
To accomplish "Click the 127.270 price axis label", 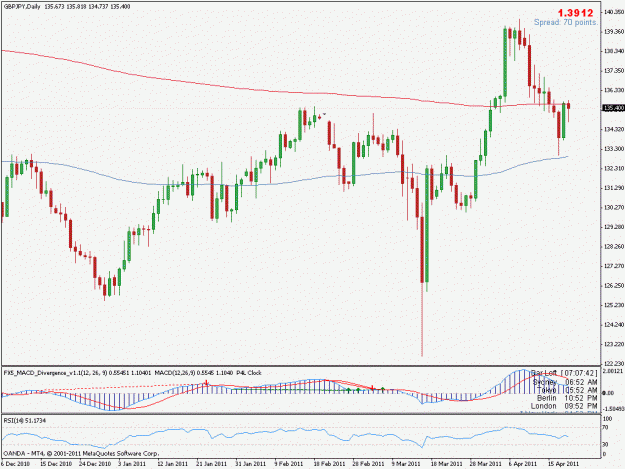I will [614, 266].
